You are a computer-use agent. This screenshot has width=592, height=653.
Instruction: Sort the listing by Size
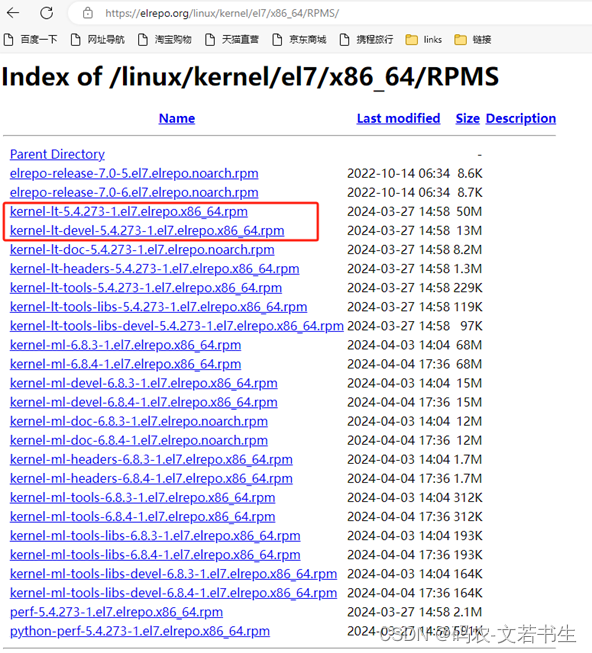click(x=468, y=118)
